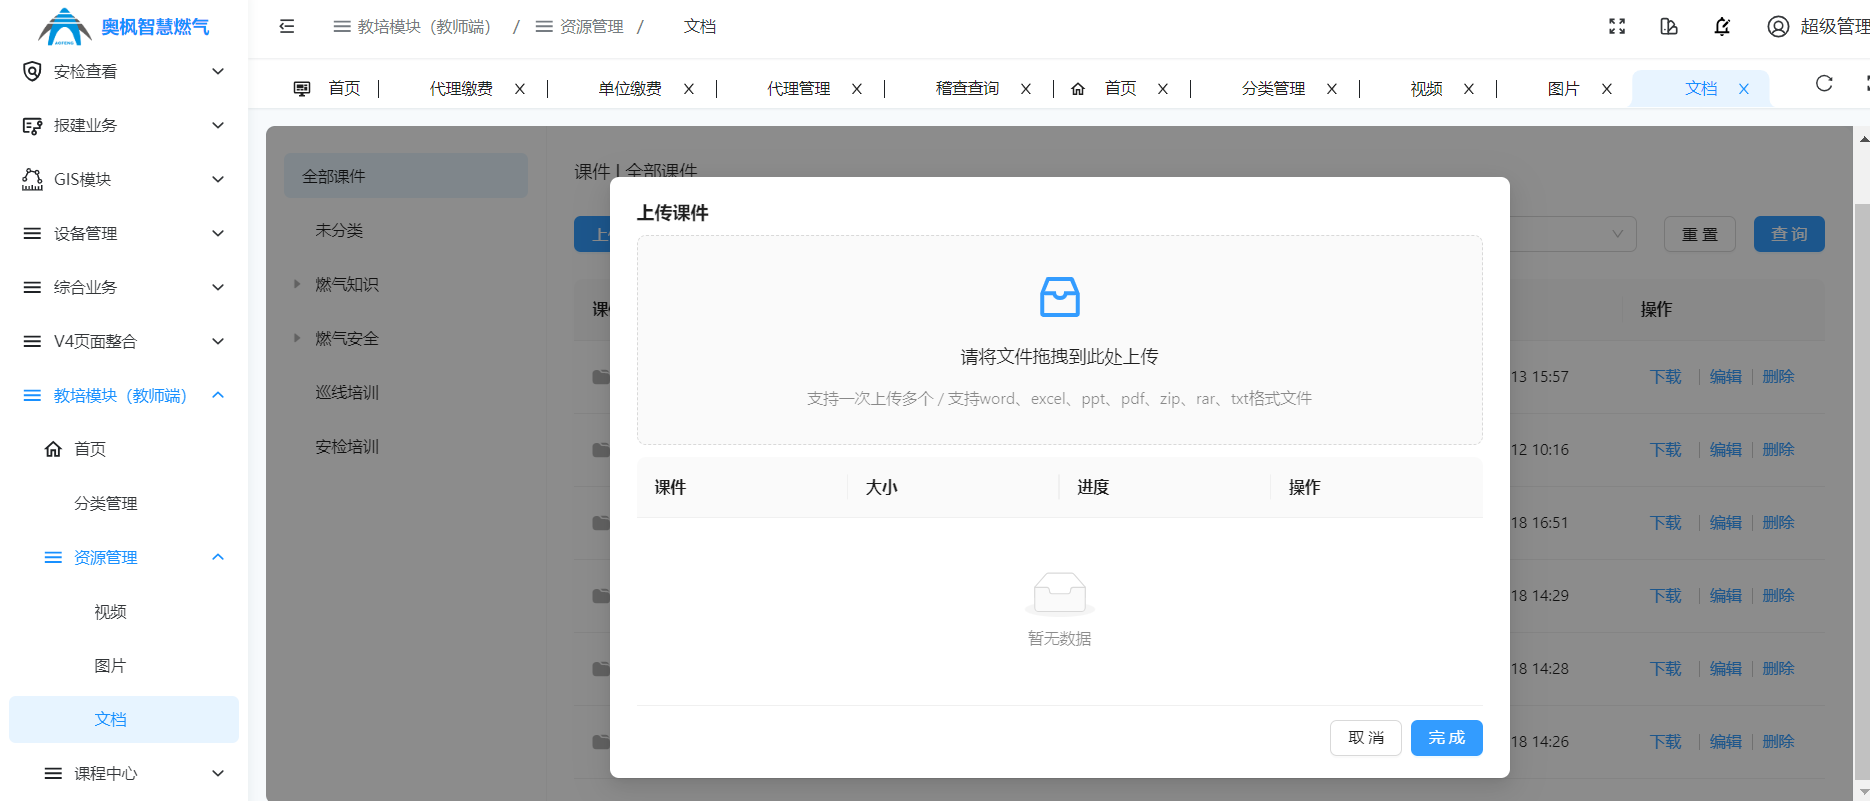Toggle fullscreen mode icon in header
The height and width of the screenshot is (801, 1870).
[1617, 26]
